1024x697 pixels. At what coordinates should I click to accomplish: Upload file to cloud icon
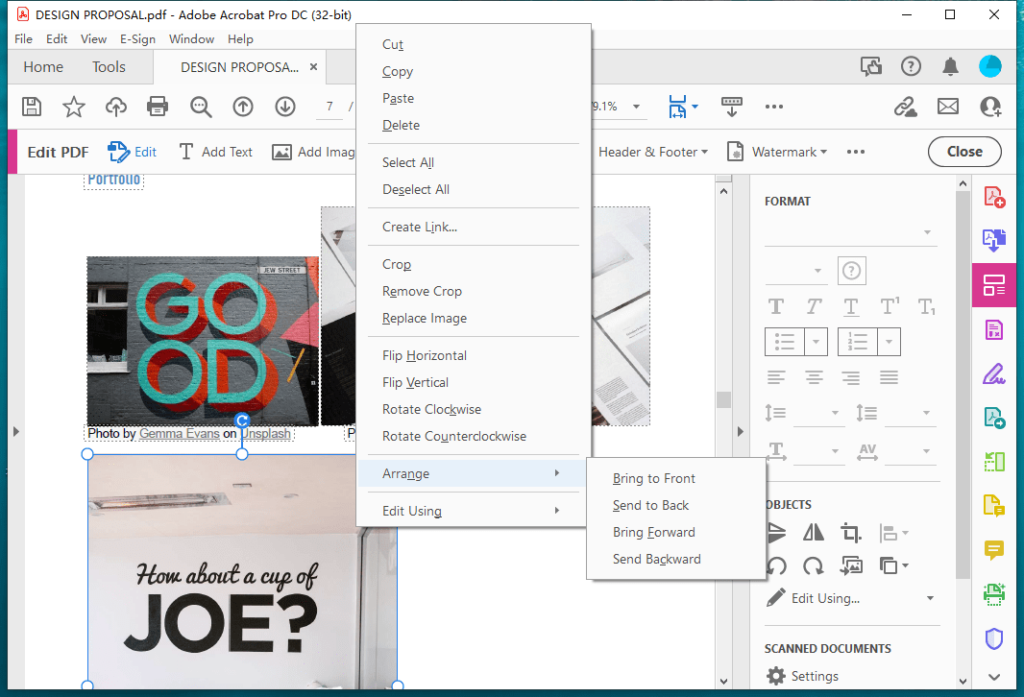[x=116, y=106]
